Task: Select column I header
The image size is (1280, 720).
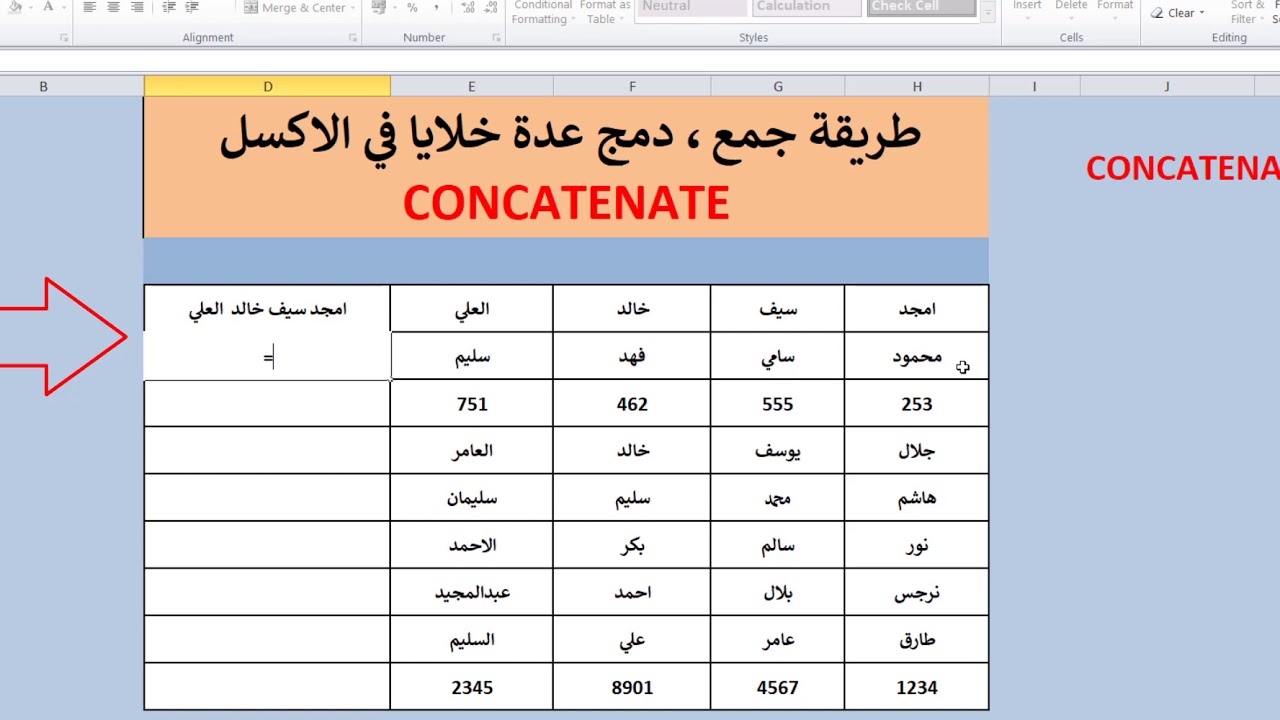Action: [1034, 87]
